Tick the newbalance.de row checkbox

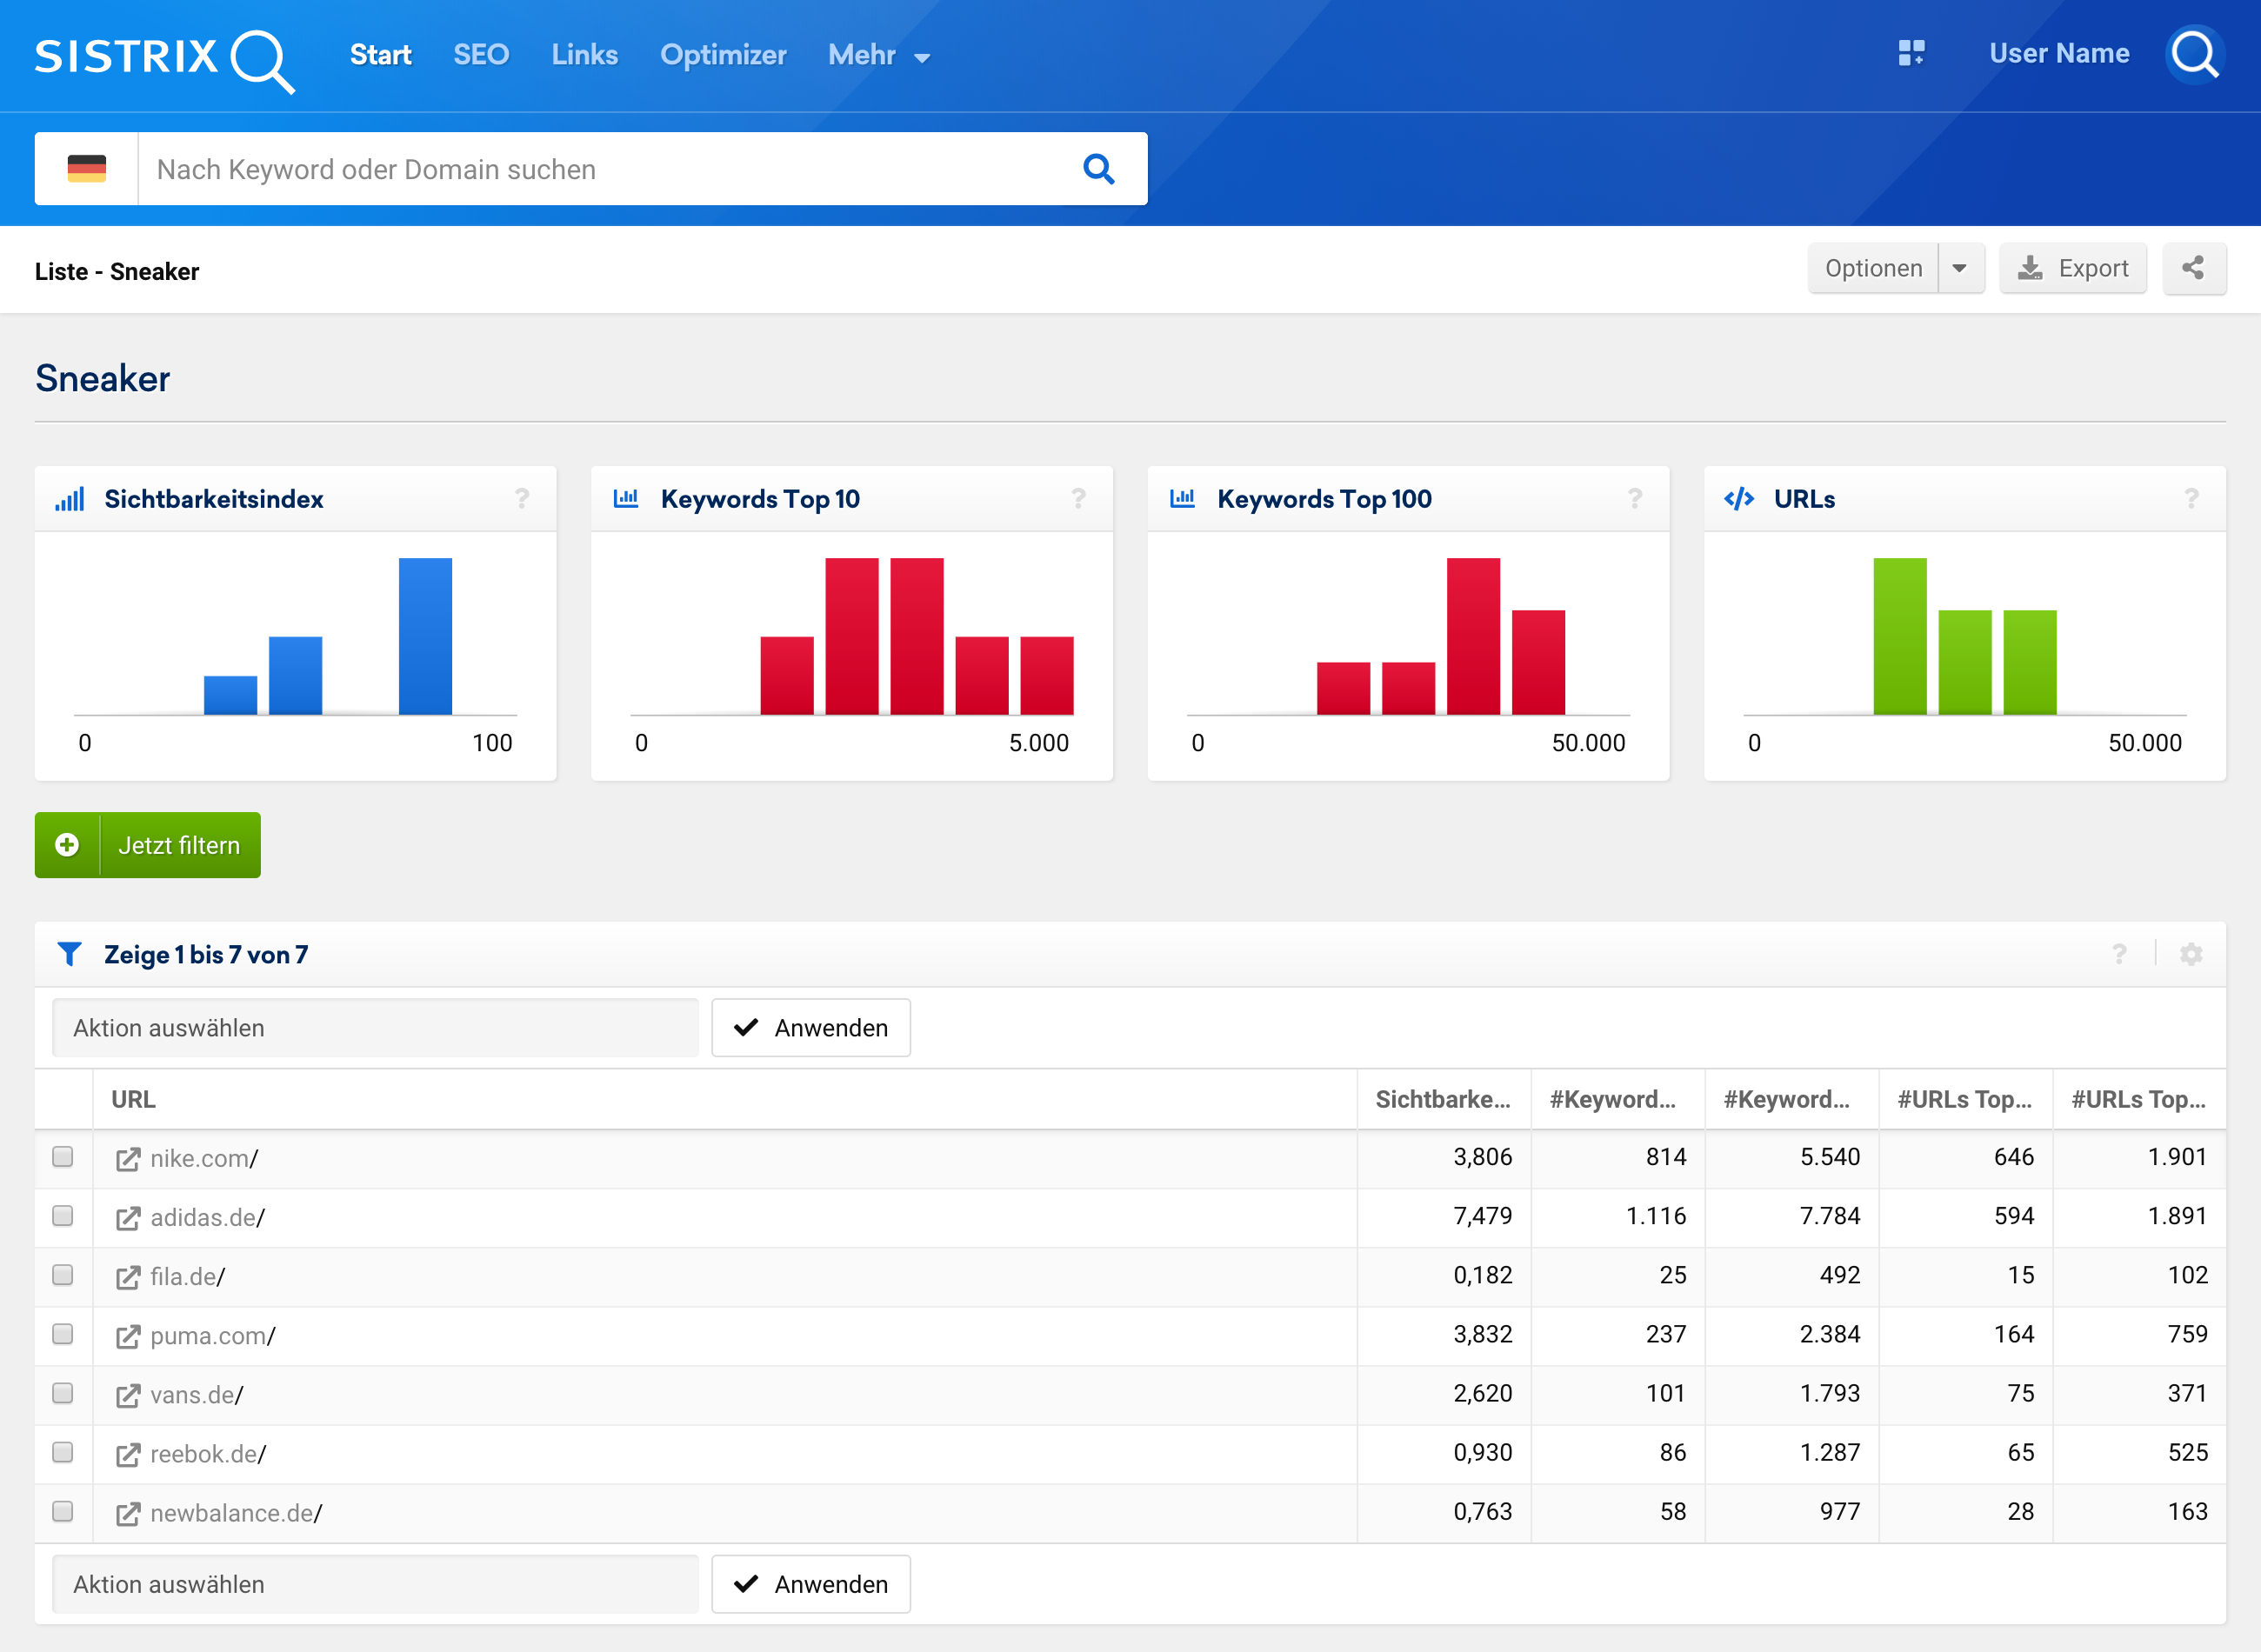point(63,1511)
